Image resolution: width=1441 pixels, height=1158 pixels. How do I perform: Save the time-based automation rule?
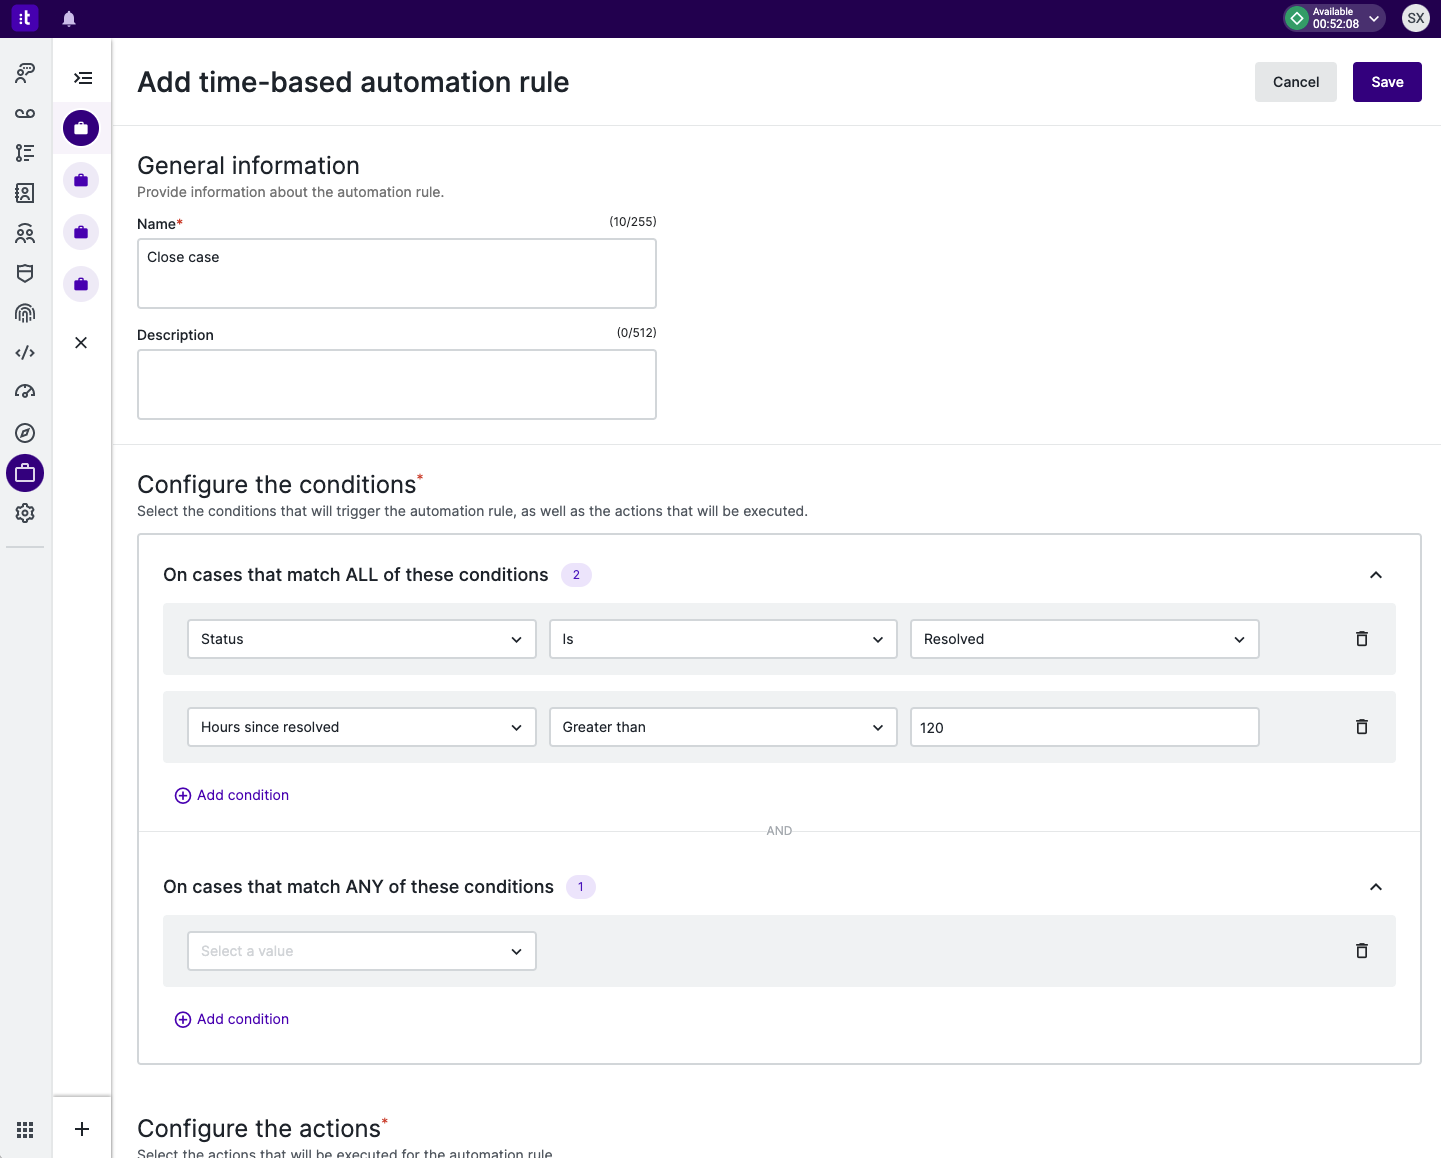pyautogui.click(x=1387, y=82)
